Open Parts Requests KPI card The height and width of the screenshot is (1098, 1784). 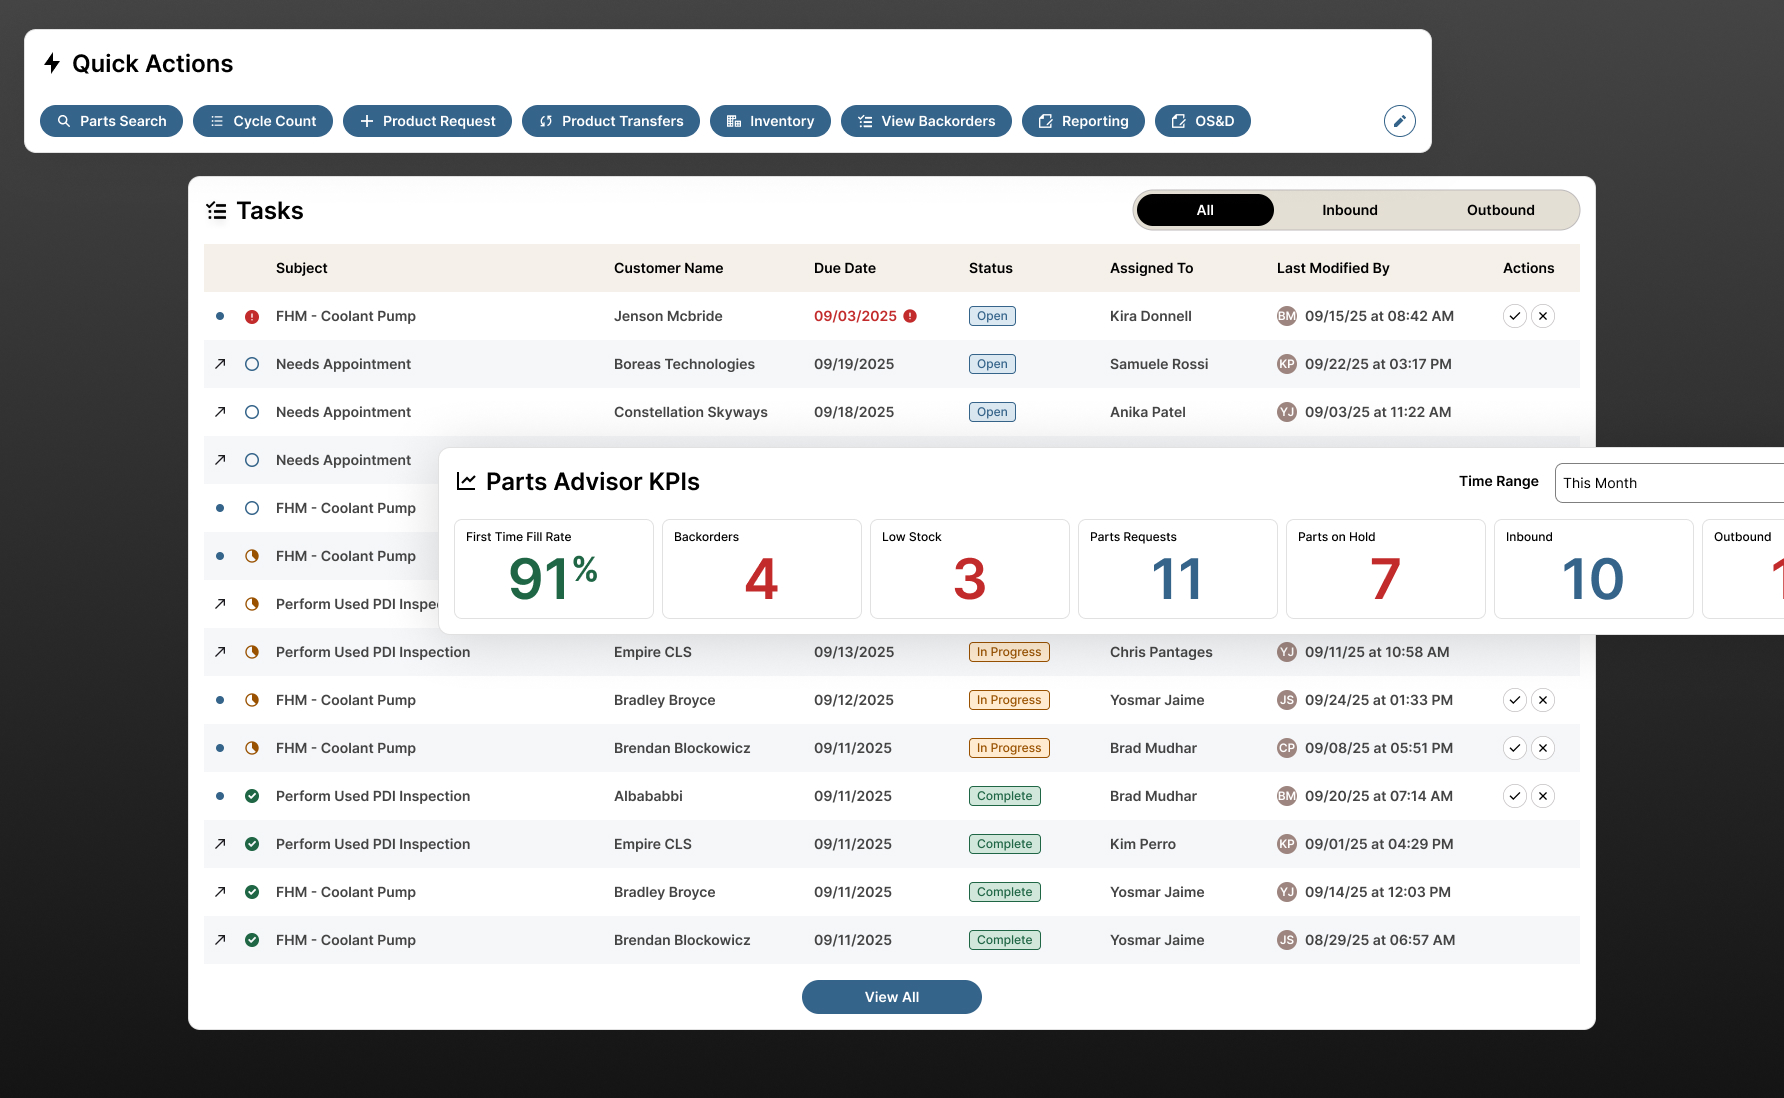tap(1178, 569)
